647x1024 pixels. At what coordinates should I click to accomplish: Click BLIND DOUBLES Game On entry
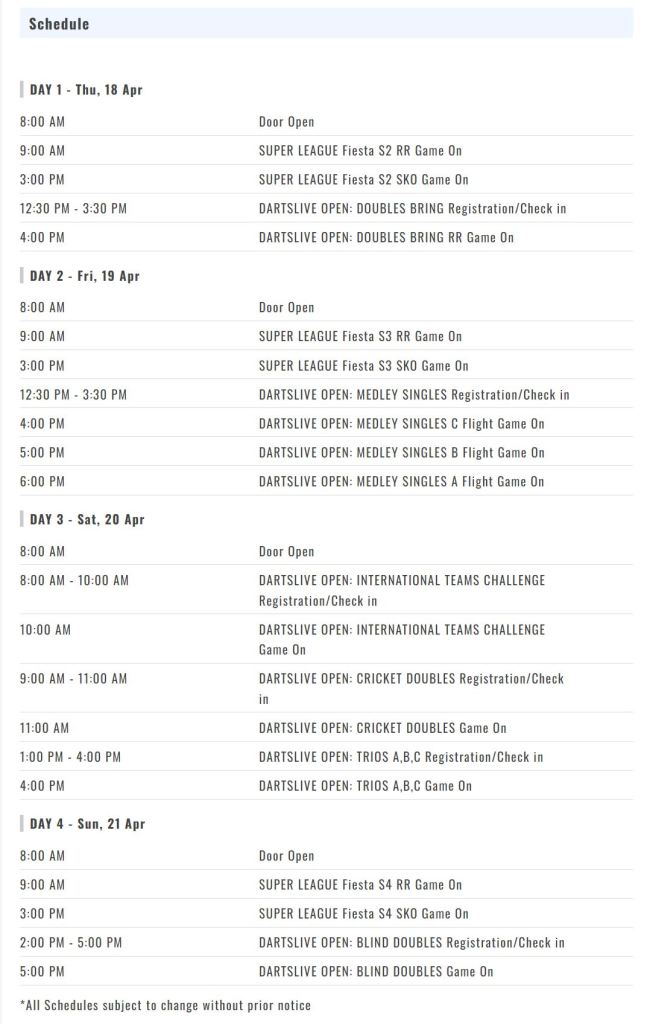click(x=376, y=972)
